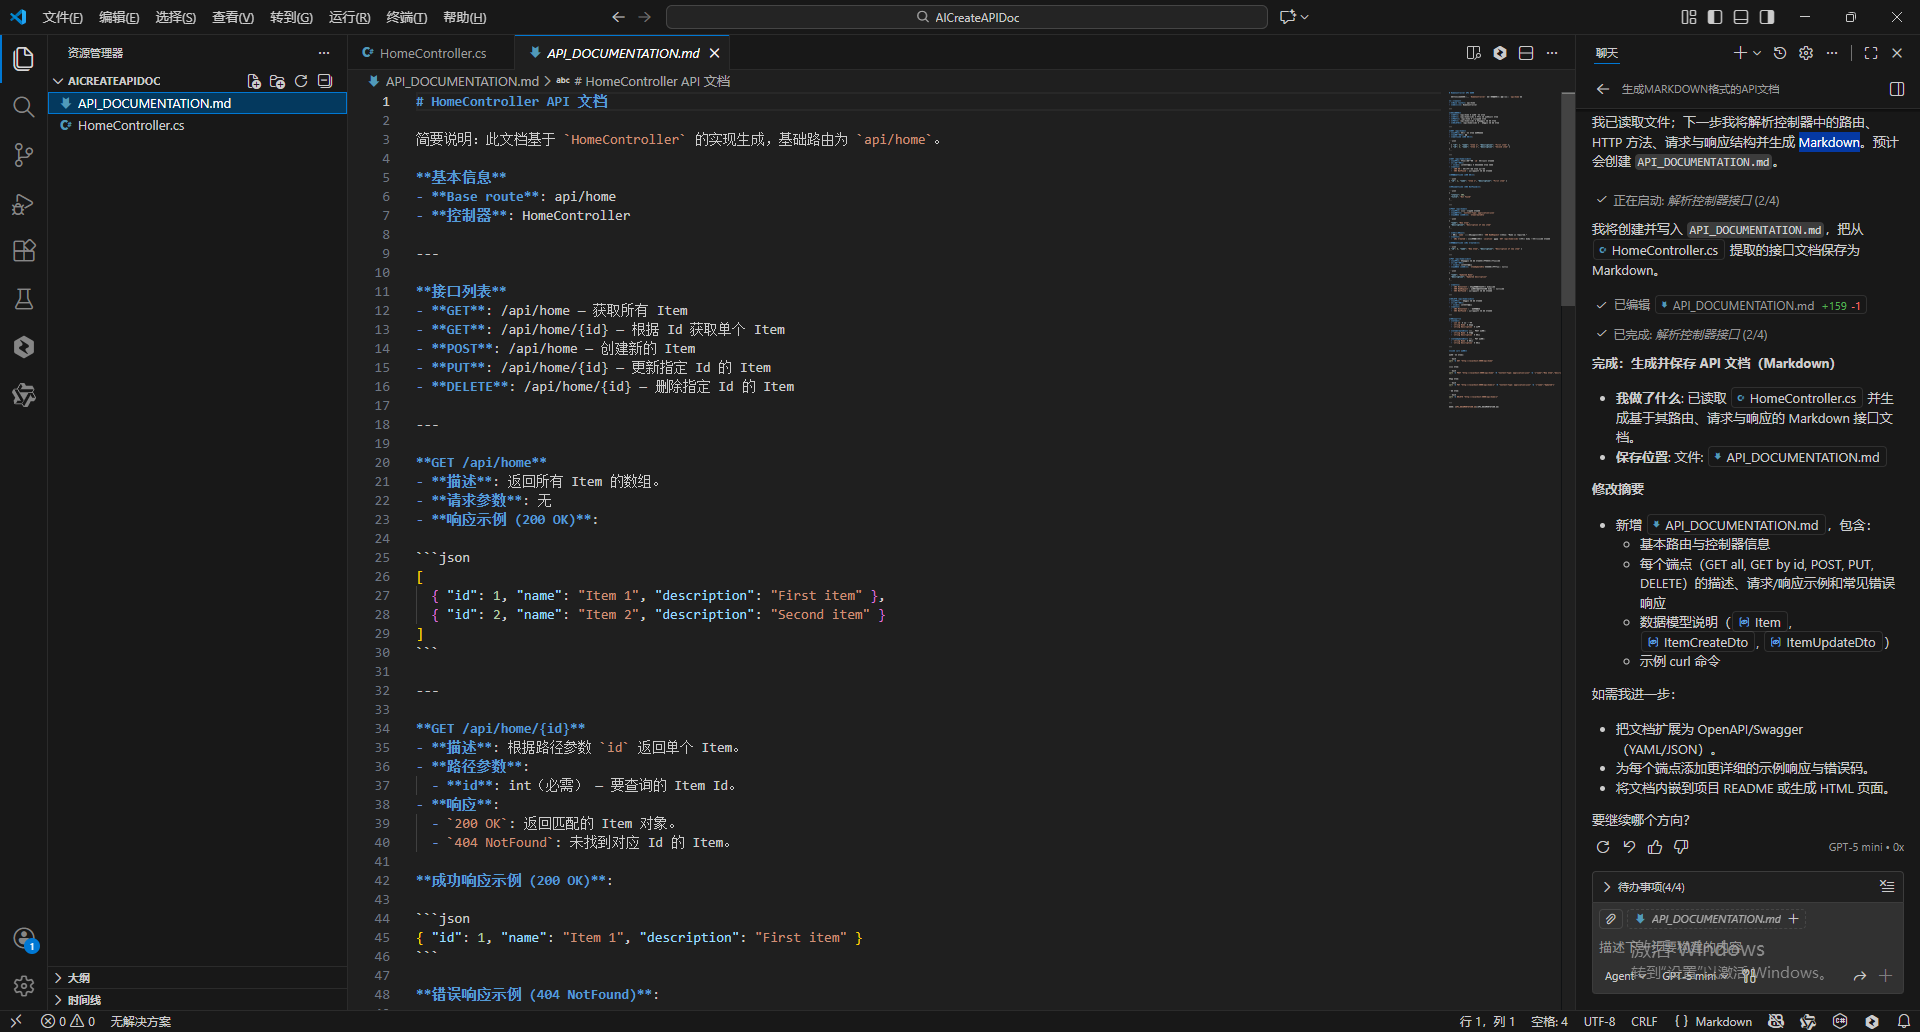Open the 终端(T) menu
Image resolution: width=1920 pixels, height=1032 pixels.
pyautogui.click(x=406, y=17)
